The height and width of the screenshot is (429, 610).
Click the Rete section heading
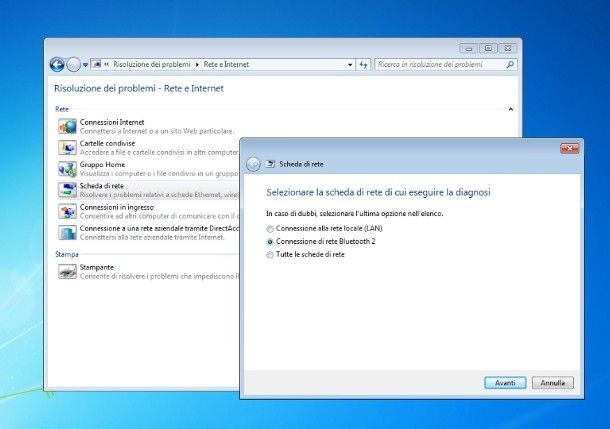point(62,109)
